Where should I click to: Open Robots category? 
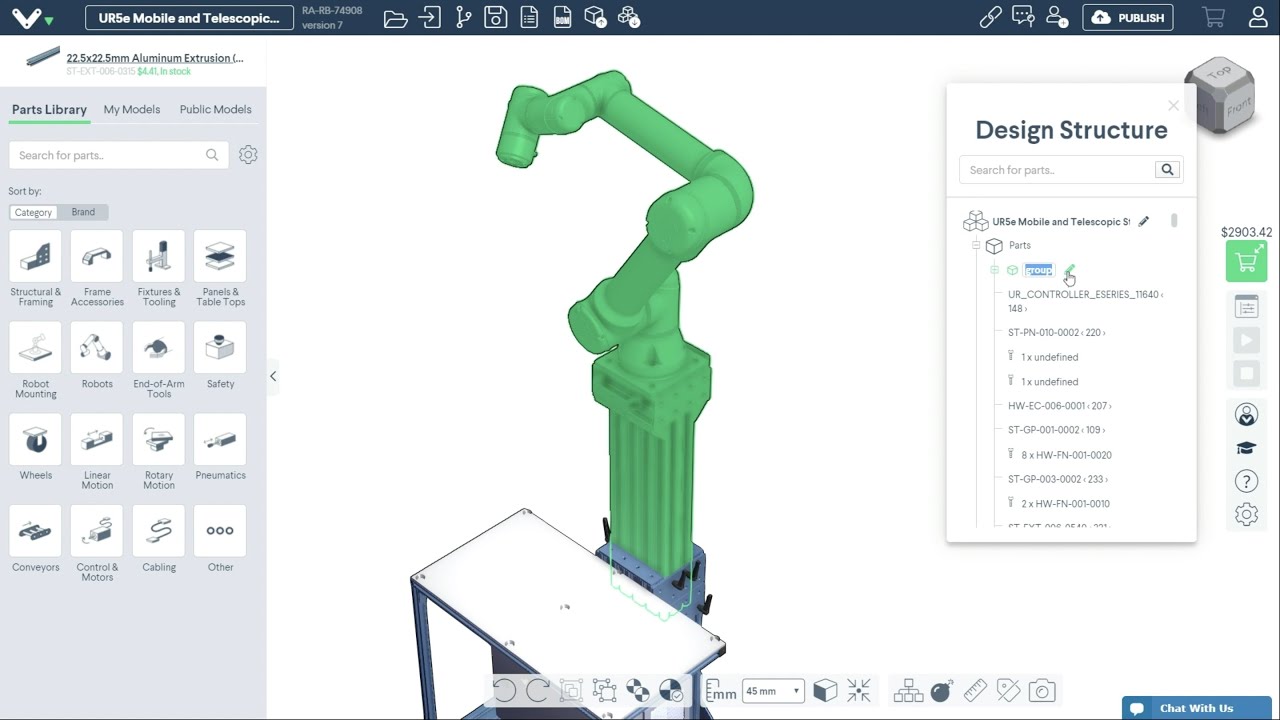tap(97, 355)
